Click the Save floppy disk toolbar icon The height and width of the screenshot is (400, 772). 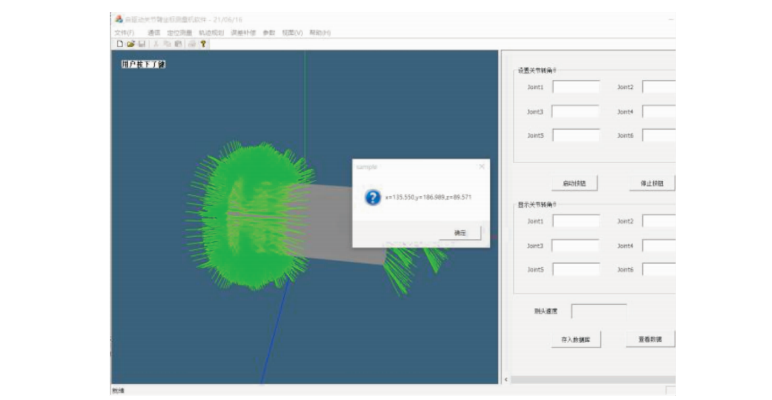(142, 44)
